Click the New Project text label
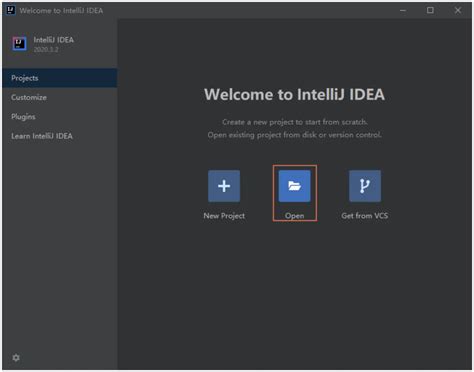 [224, 216]
